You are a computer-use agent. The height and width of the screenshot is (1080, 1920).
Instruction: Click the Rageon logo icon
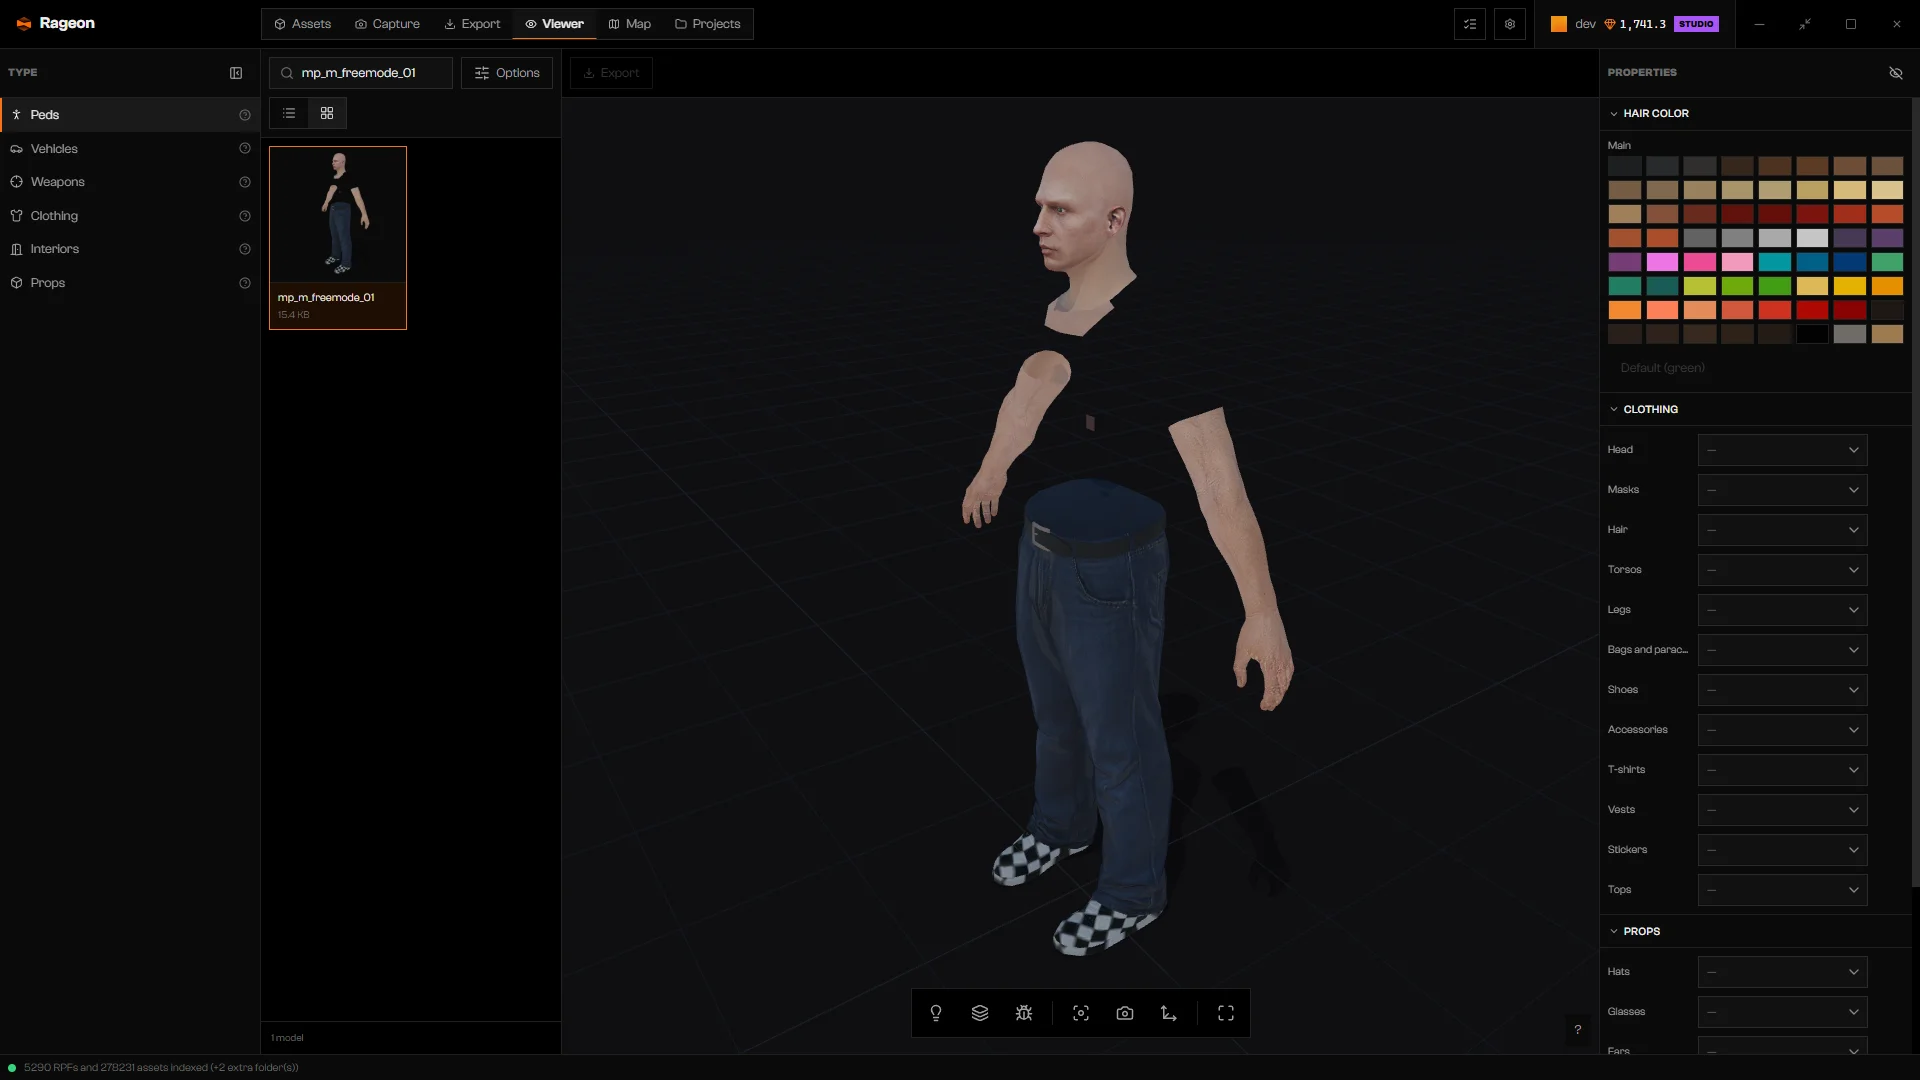pyautogui.click(x=24, y=23)
